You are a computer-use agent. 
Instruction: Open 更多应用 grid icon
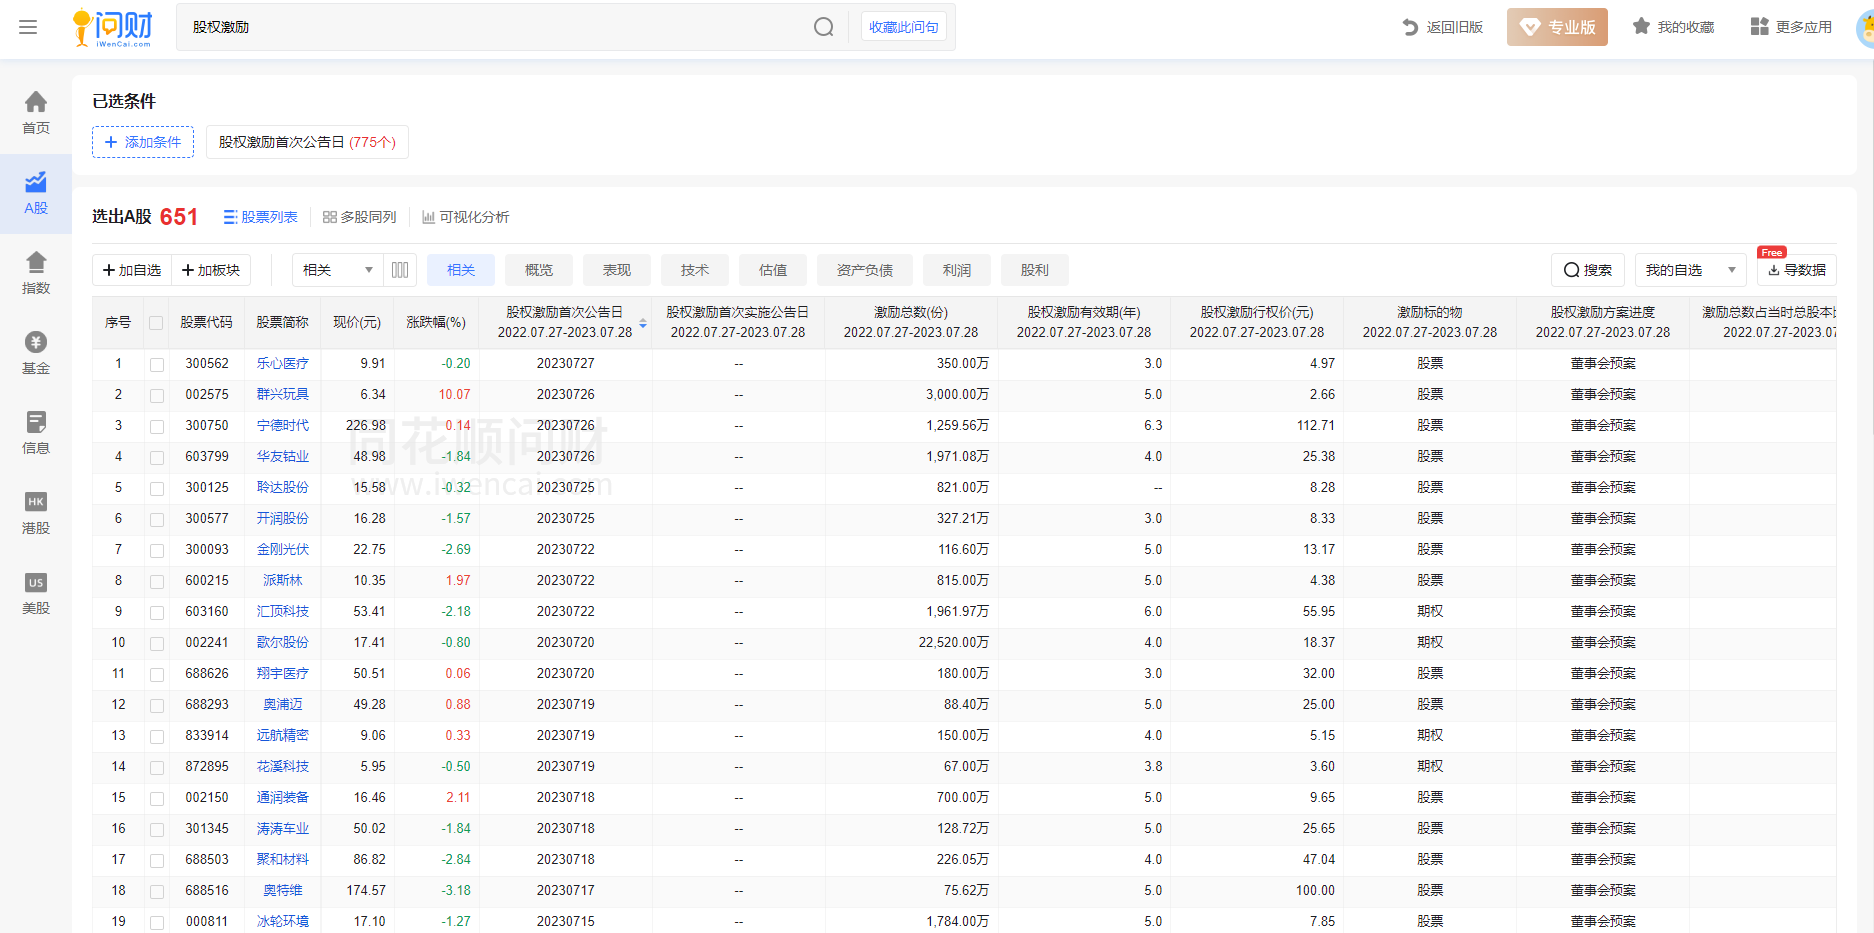(x=1760, y=27)
